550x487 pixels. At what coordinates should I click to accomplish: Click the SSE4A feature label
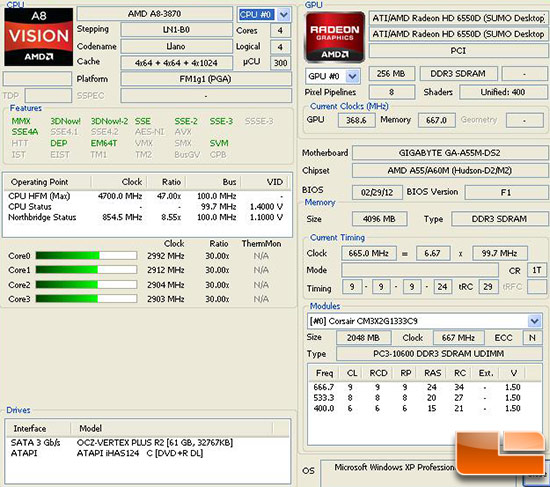coord(25,132)
